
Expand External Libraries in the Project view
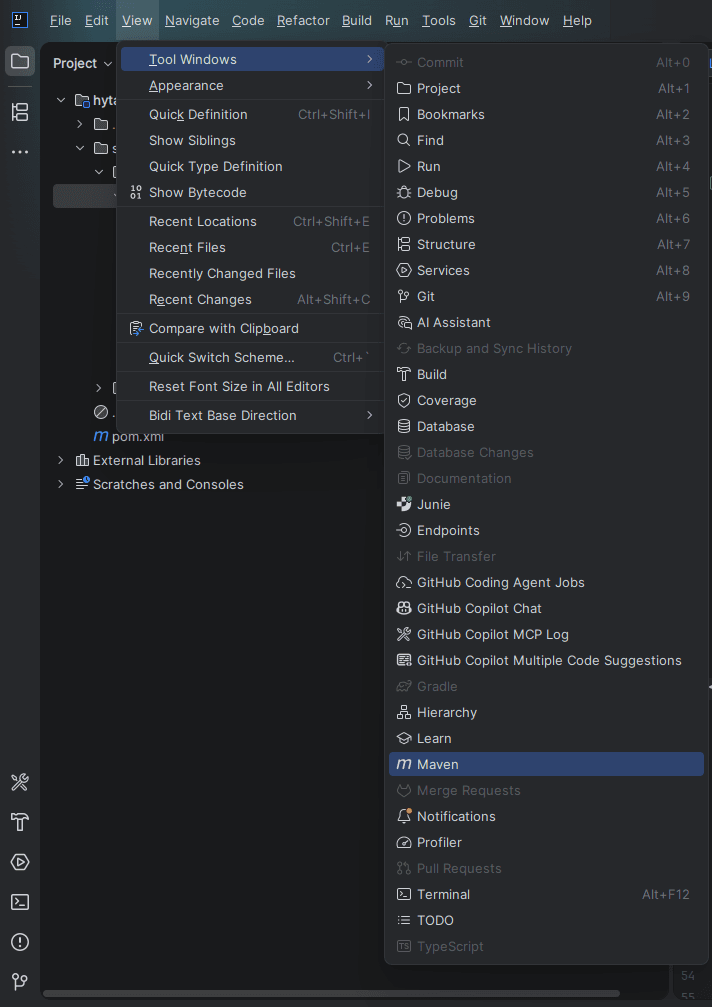(60, 460)
